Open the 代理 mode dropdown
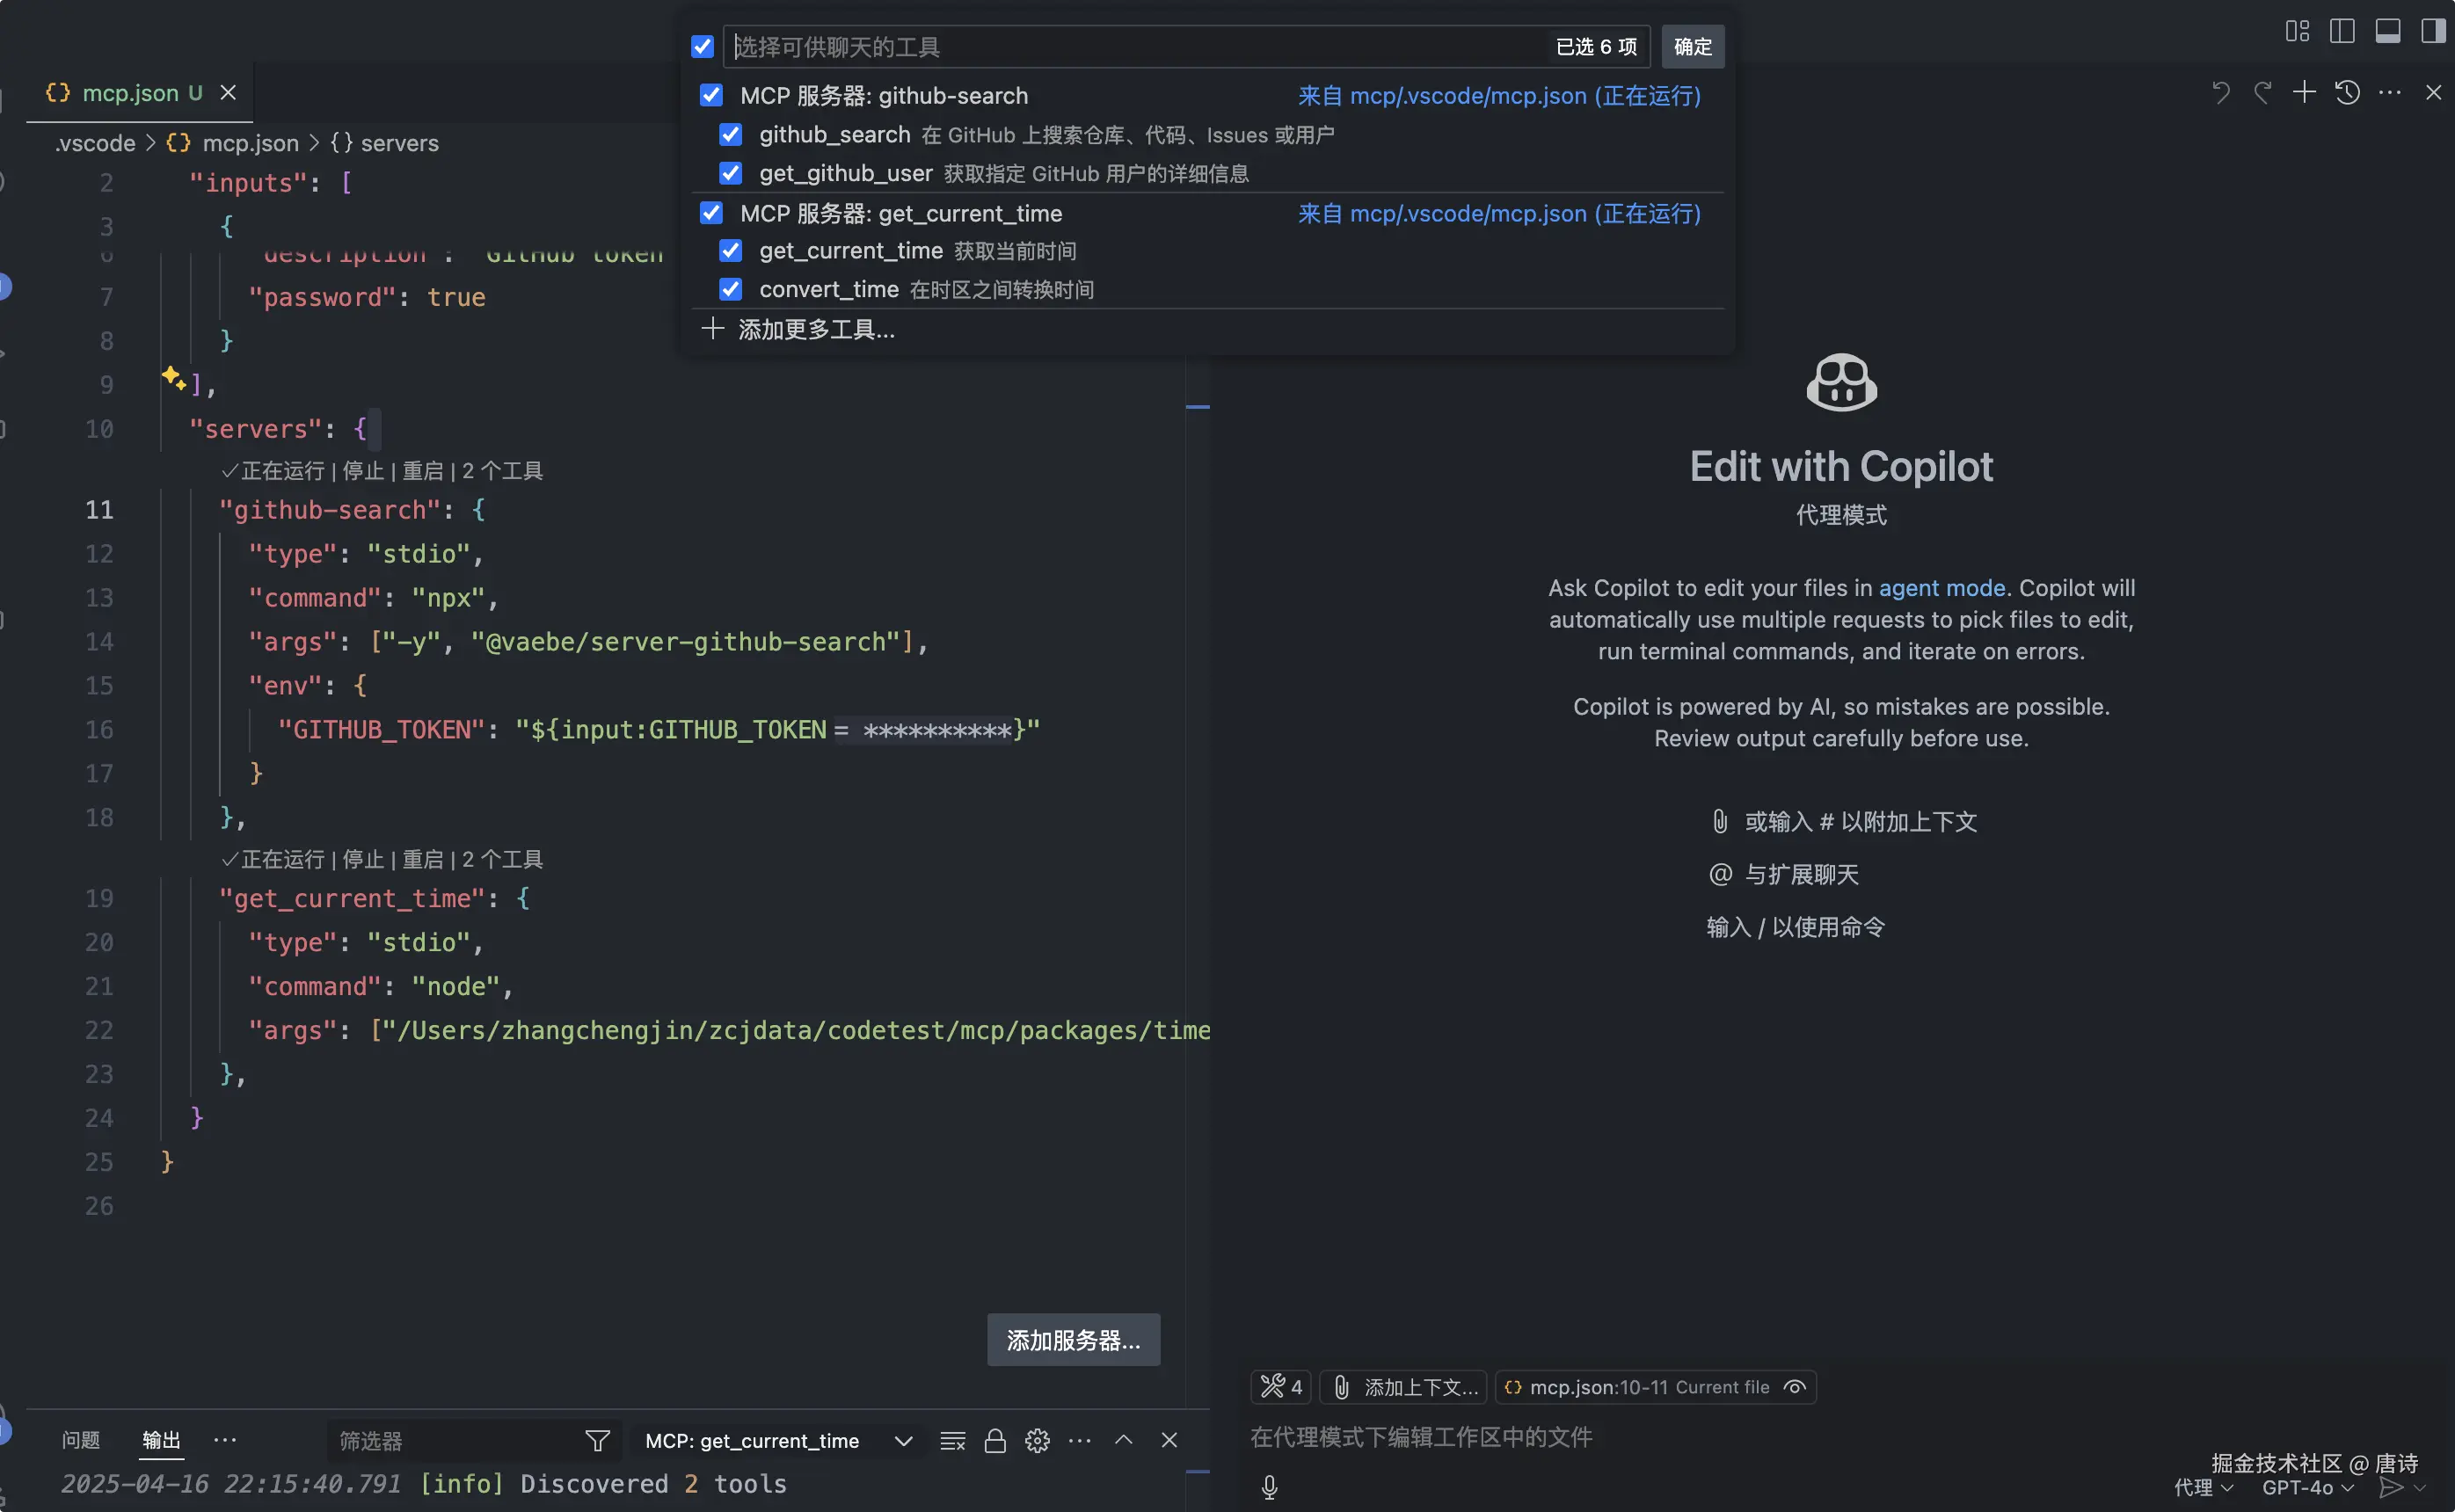 pos(2202,1488)
